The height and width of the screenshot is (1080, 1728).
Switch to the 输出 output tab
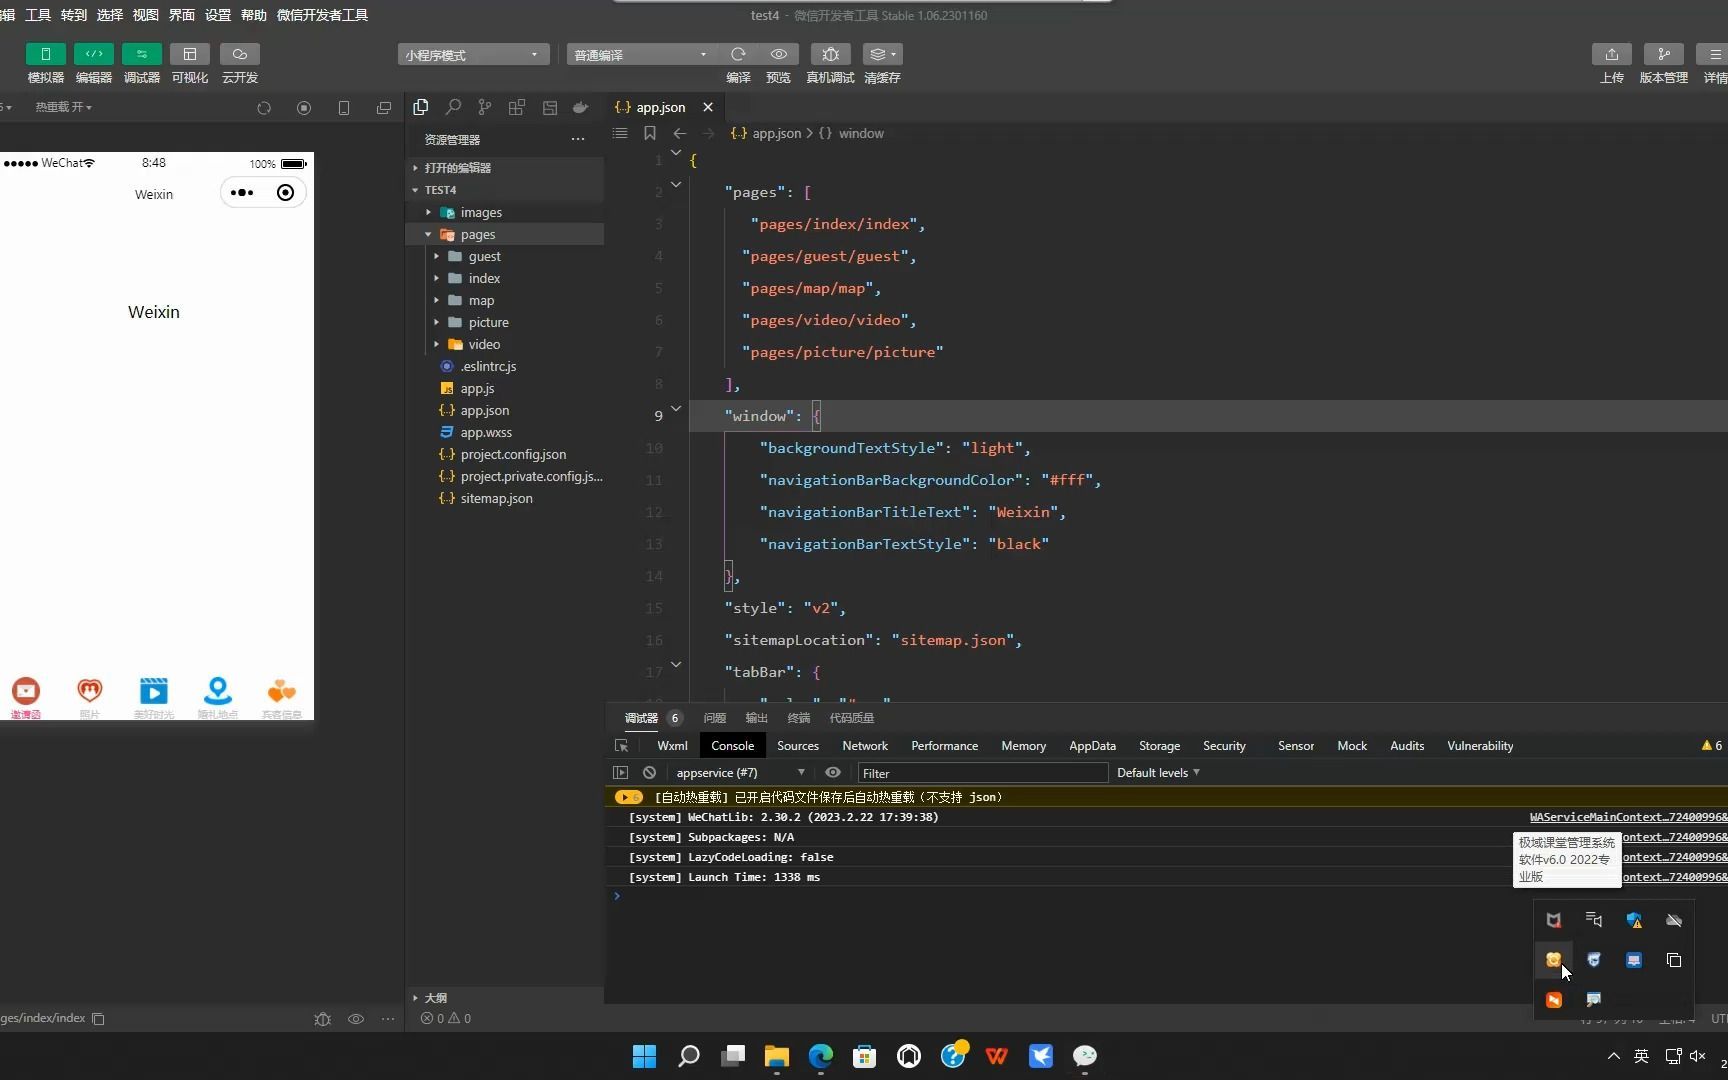pos(756,718)
